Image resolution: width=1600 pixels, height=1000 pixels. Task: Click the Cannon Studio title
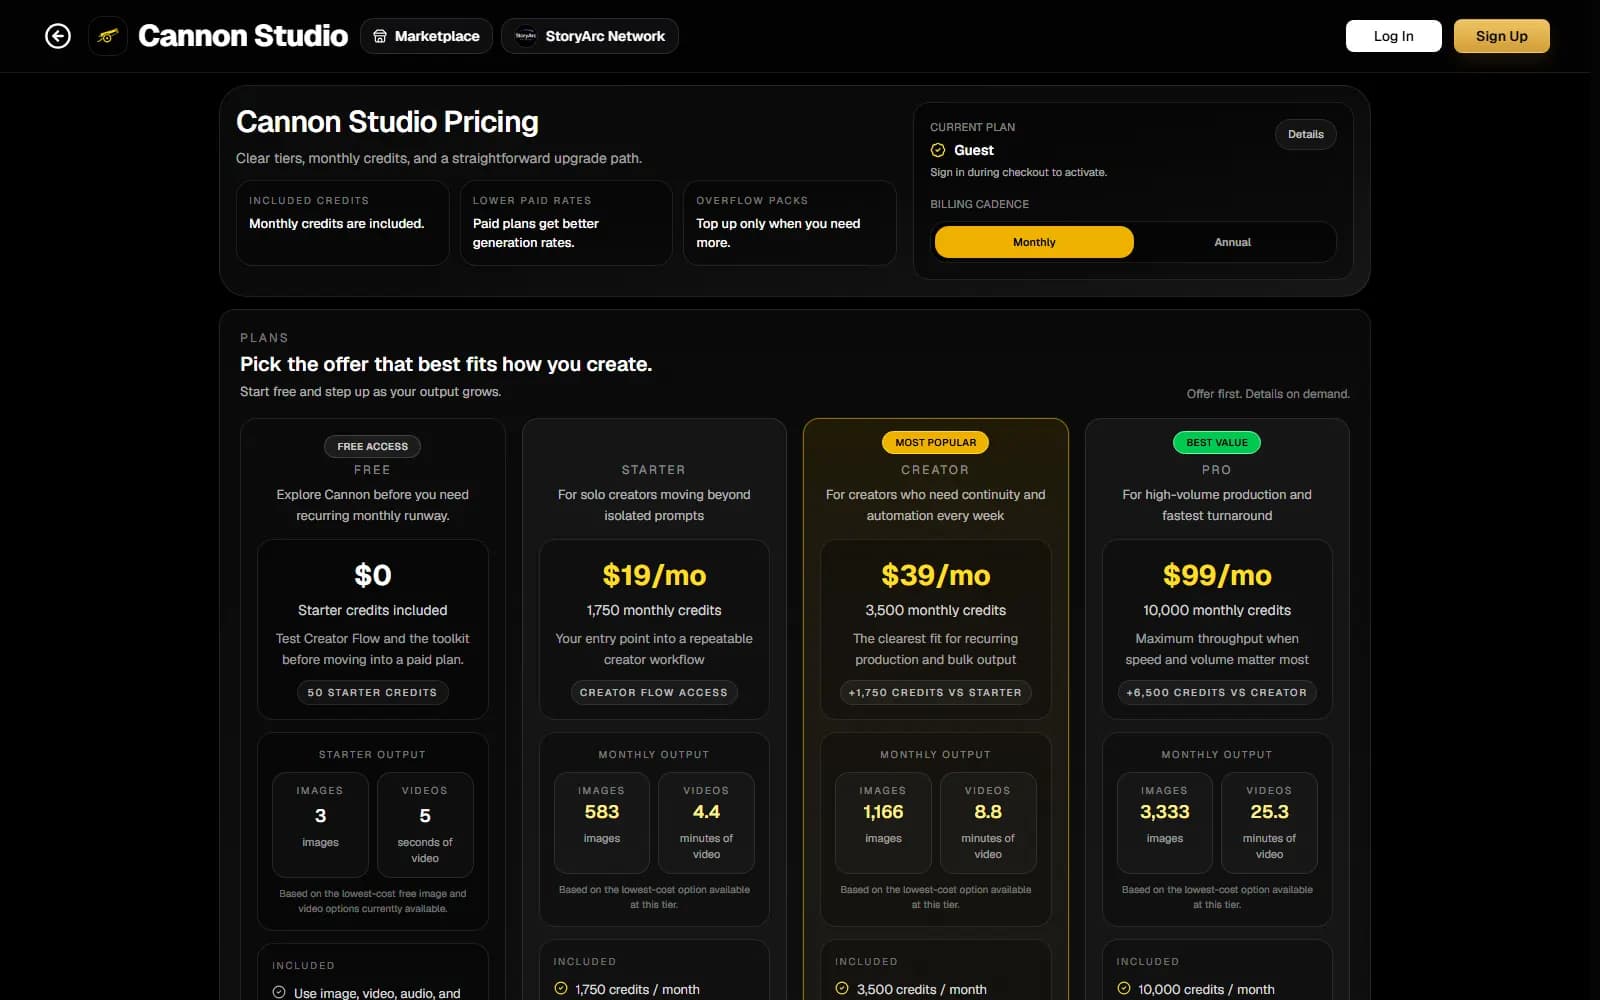(x=243, y=36)
